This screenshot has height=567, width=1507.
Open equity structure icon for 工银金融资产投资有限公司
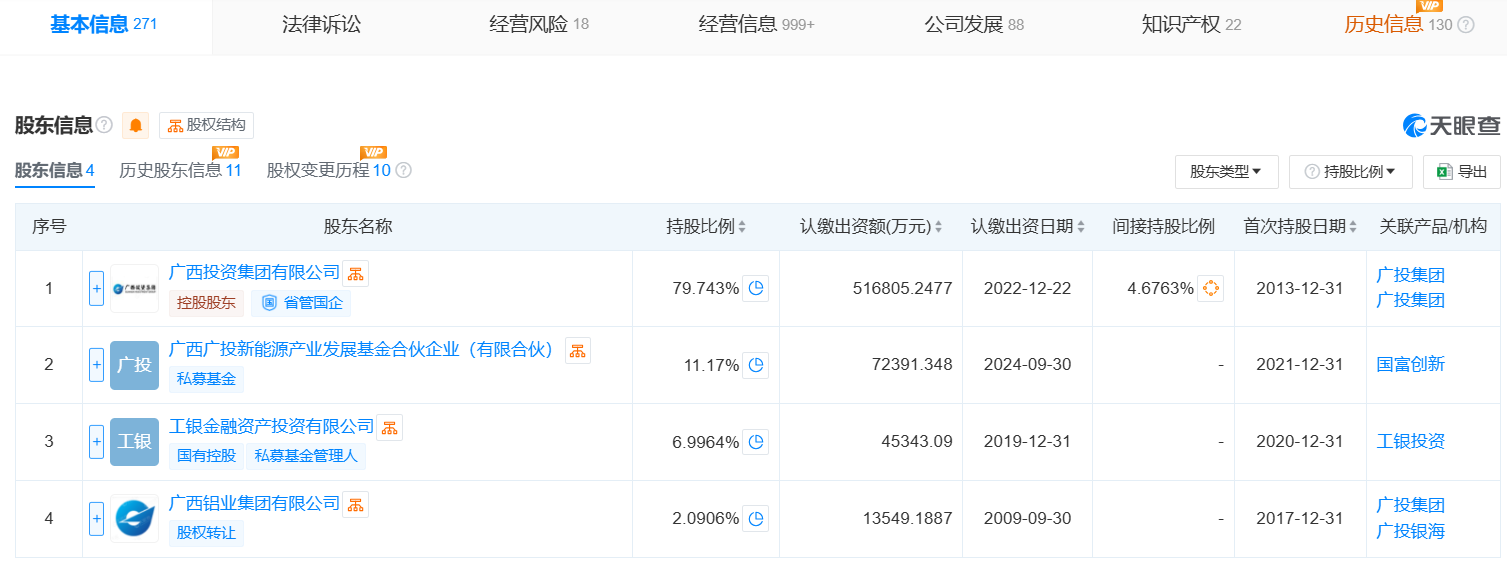pyautogui.click(x=389, y=427)
